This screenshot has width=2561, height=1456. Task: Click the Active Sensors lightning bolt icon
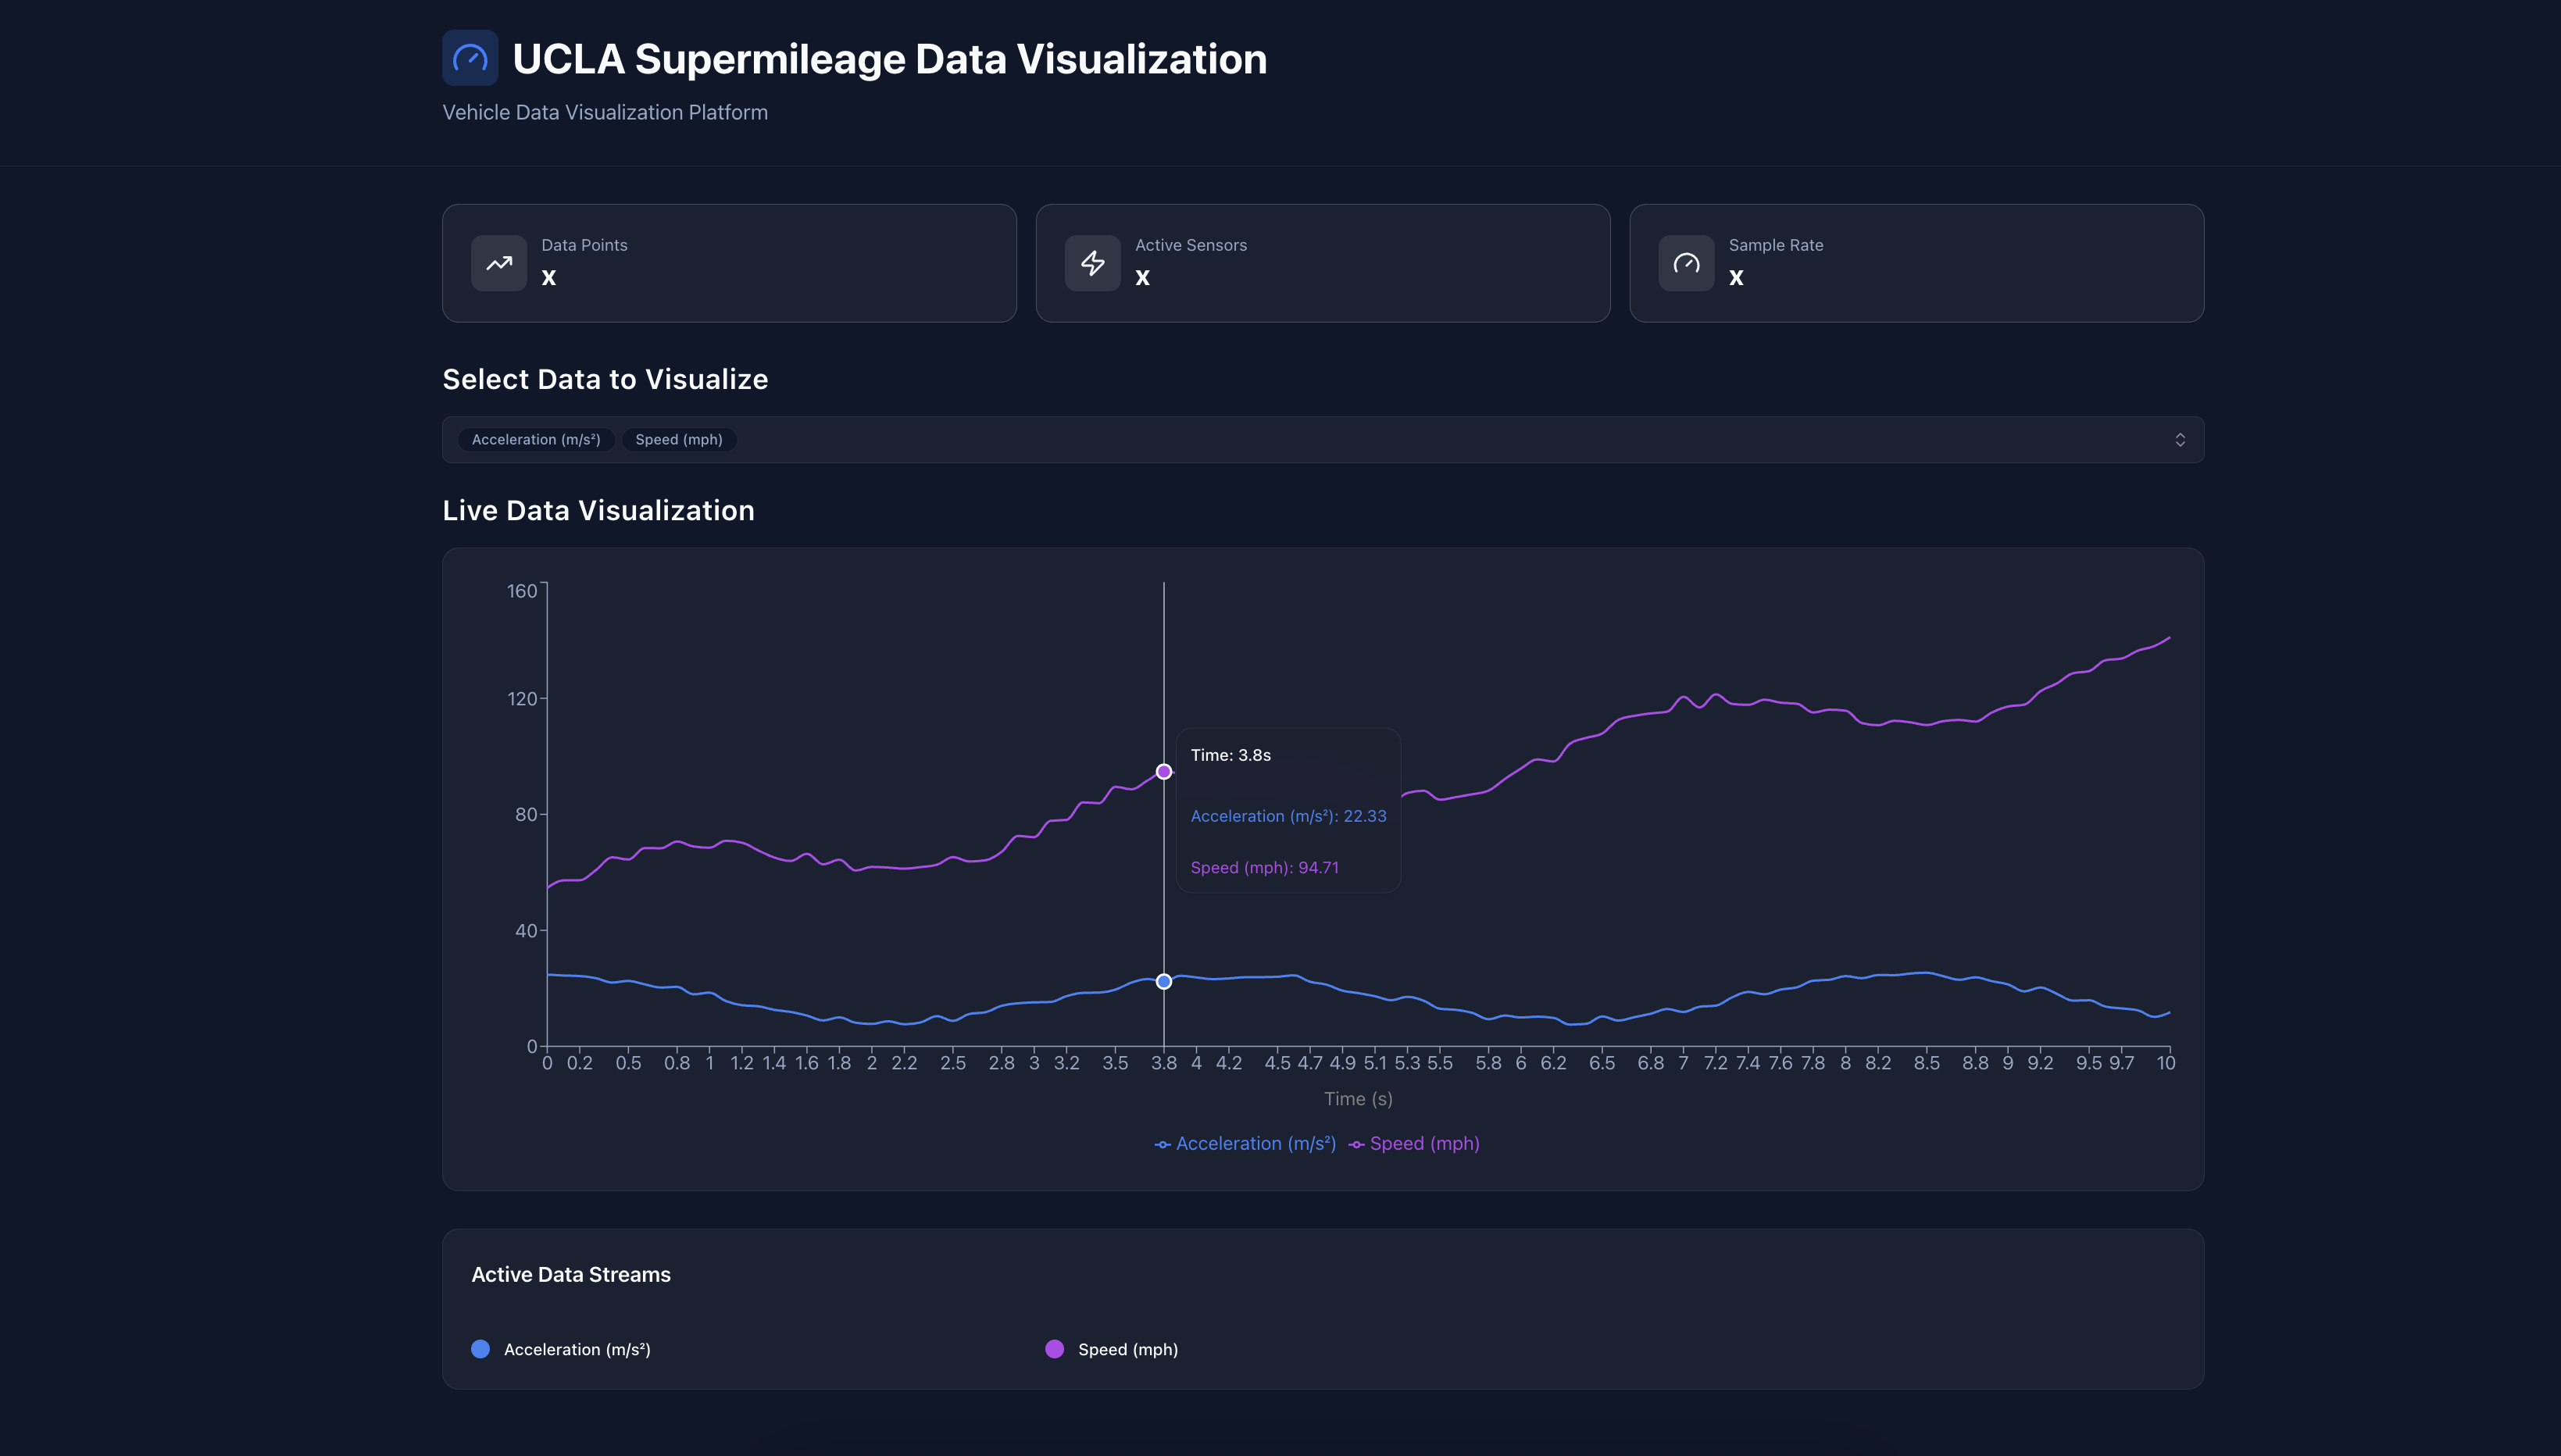click(1092, 263)
